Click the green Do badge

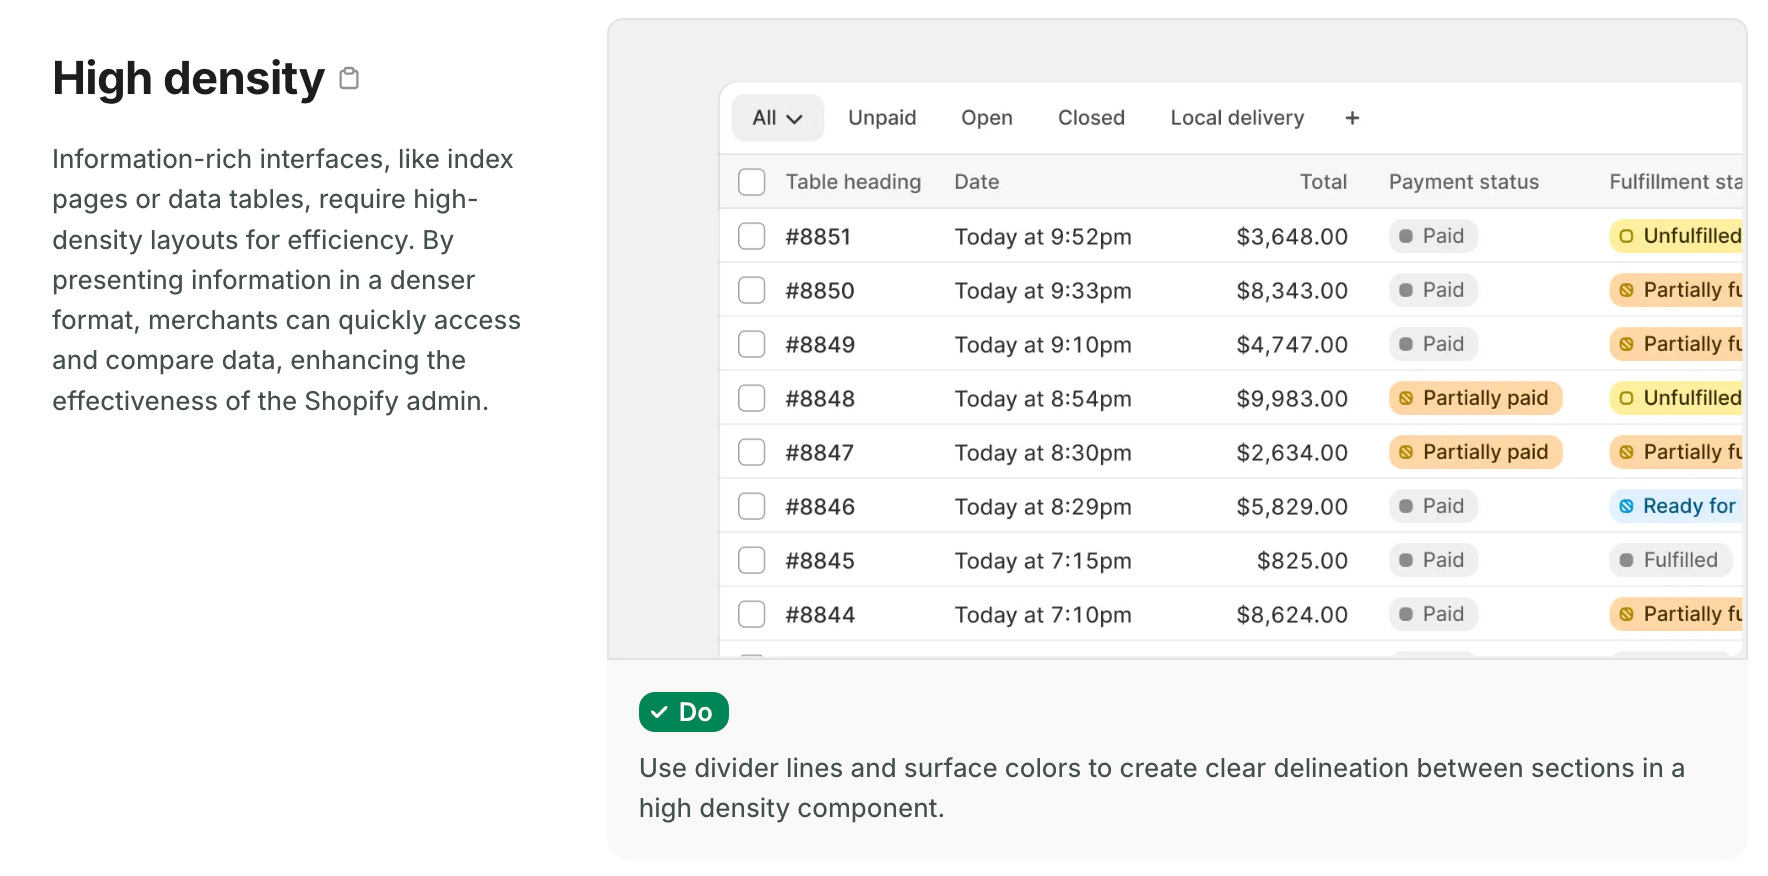point(684,712)
